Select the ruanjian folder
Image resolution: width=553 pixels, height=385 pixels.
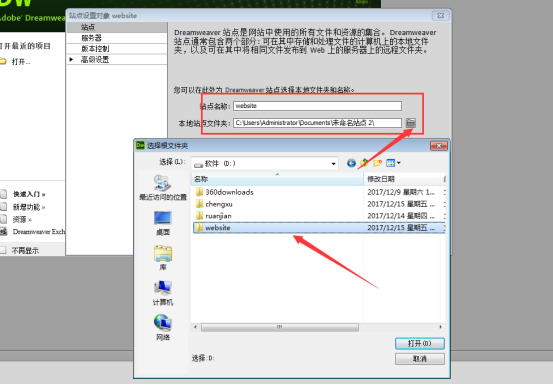tap(218, 216)
